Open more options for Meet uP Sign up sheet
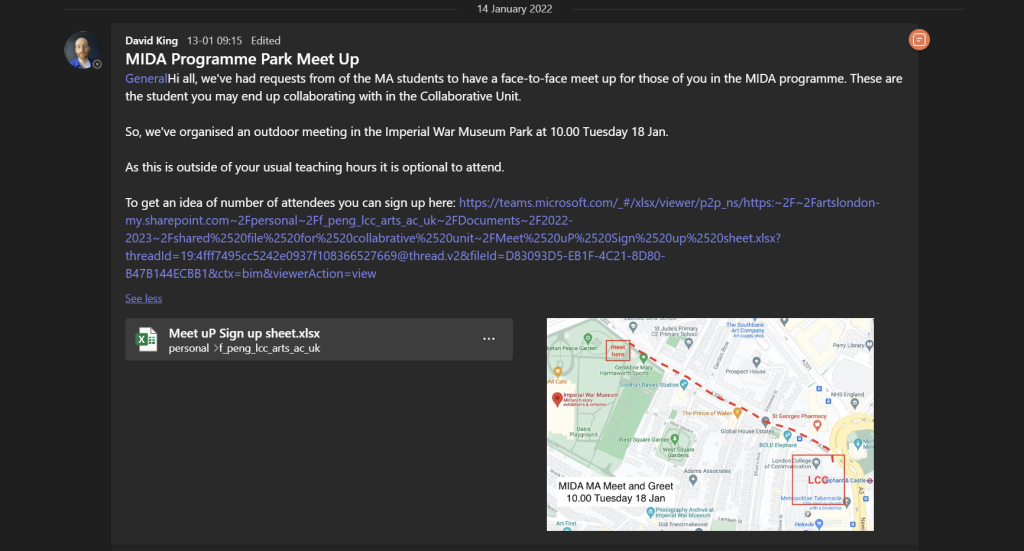 [489, 339]
